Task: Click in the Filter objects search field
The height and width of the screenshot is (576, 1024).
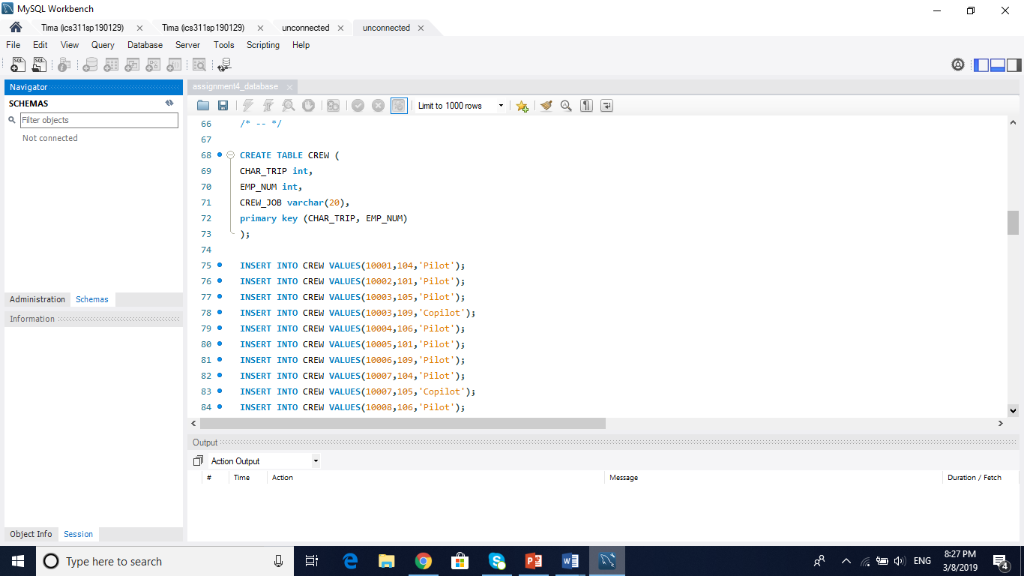Action: coord(97,119)
